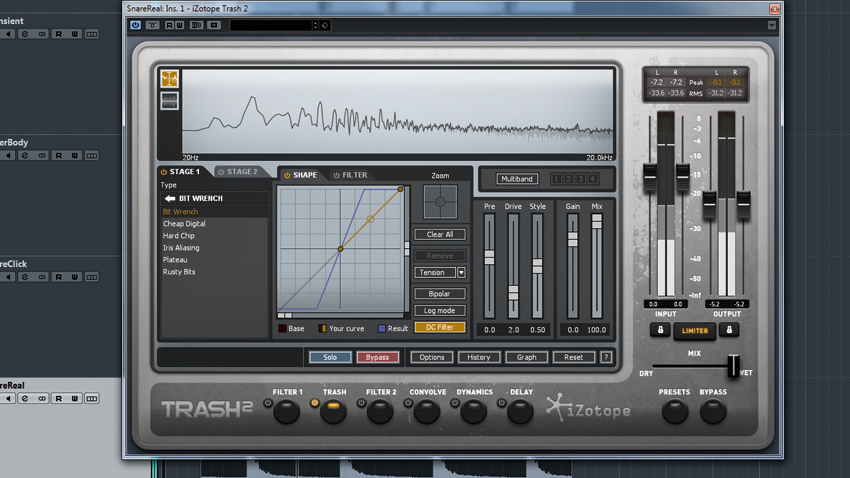
Task: Open help with the question mark button
Action: point(606,357)
